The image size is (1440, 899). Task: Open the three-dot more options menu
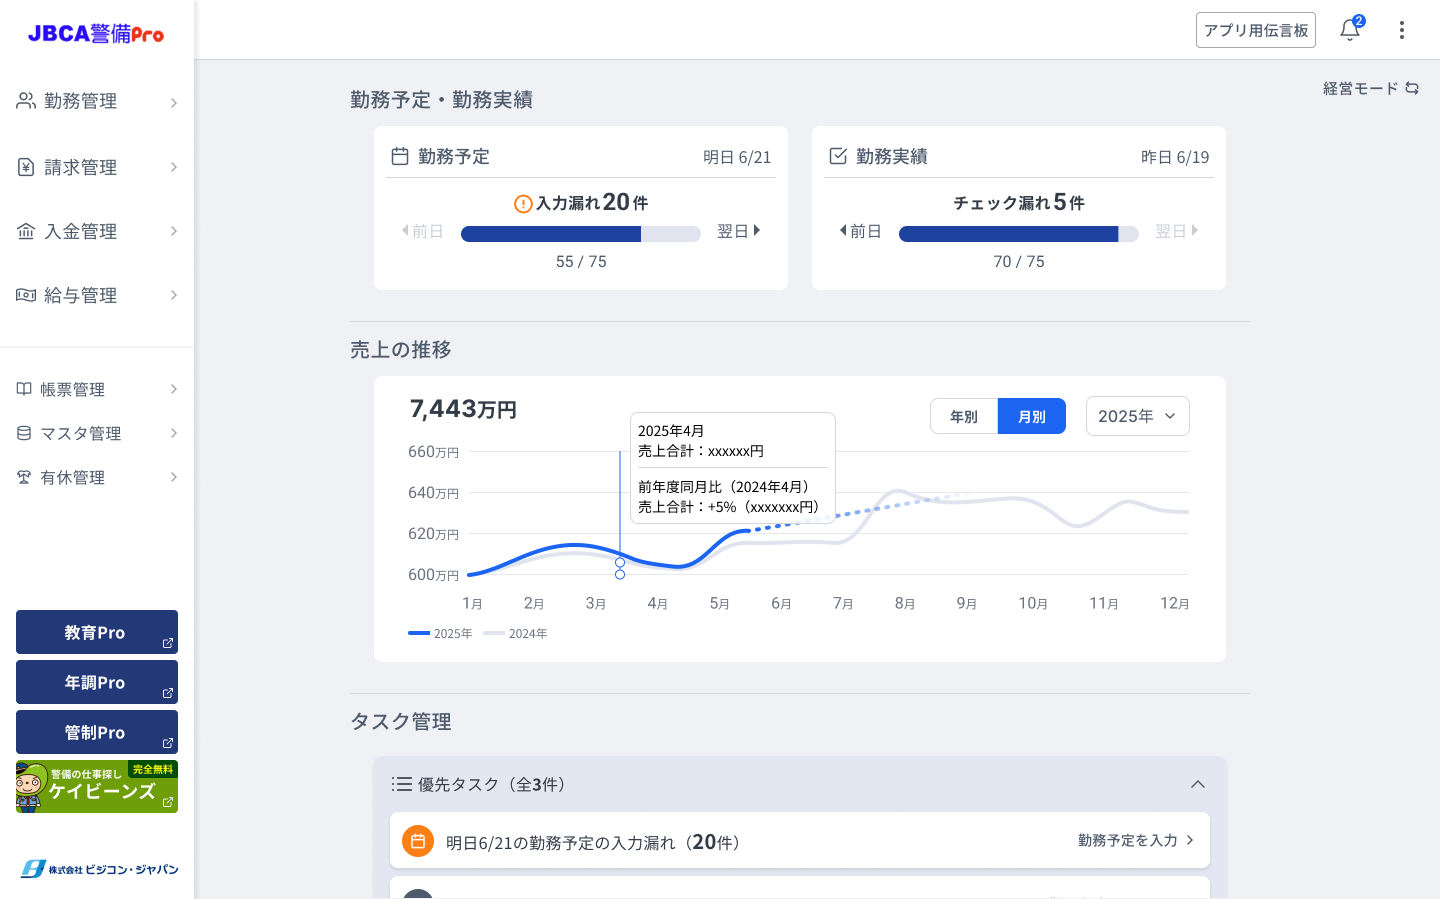point(1401,30)
